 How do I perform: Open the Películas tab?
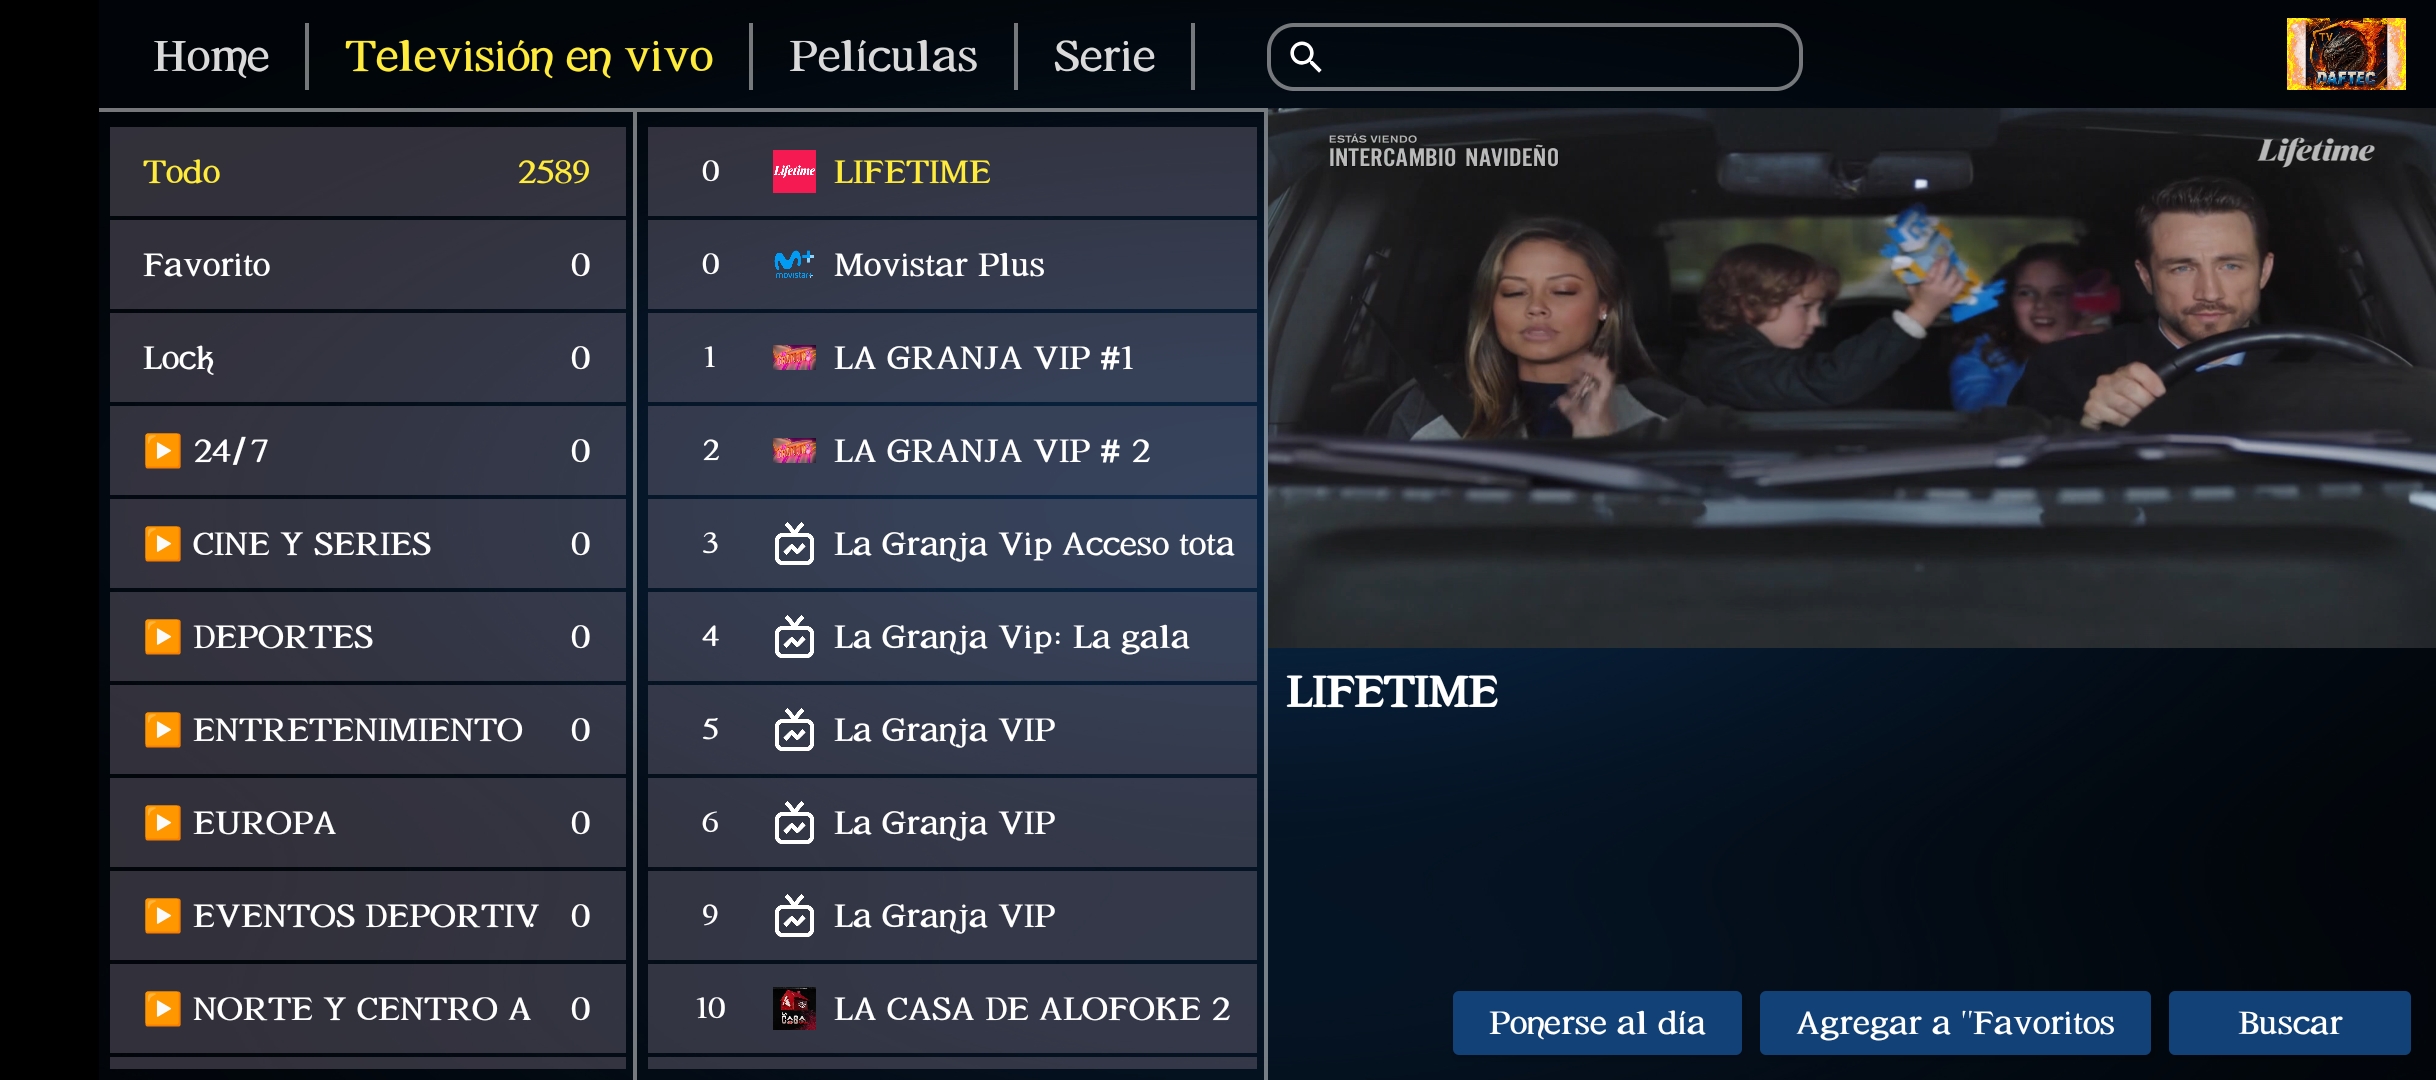coord(882,57)
